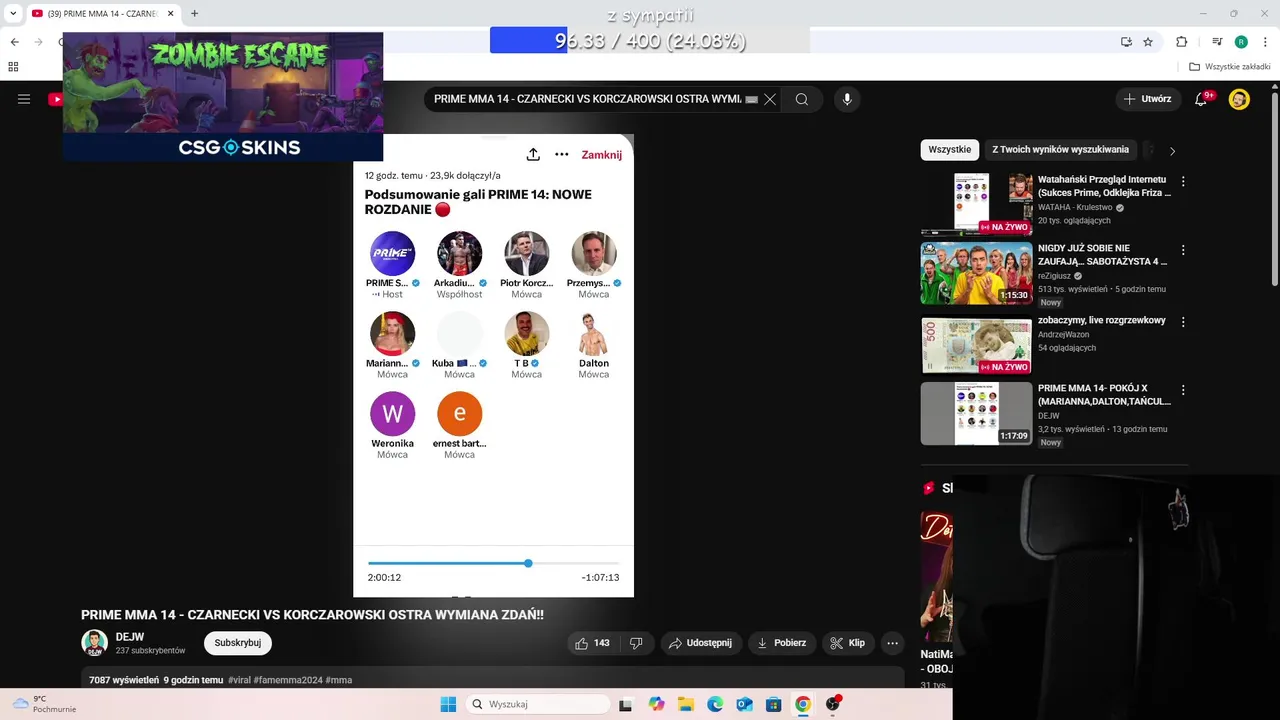Open the weather widget 9°C Pochmurnie

[x=45, y=704]
